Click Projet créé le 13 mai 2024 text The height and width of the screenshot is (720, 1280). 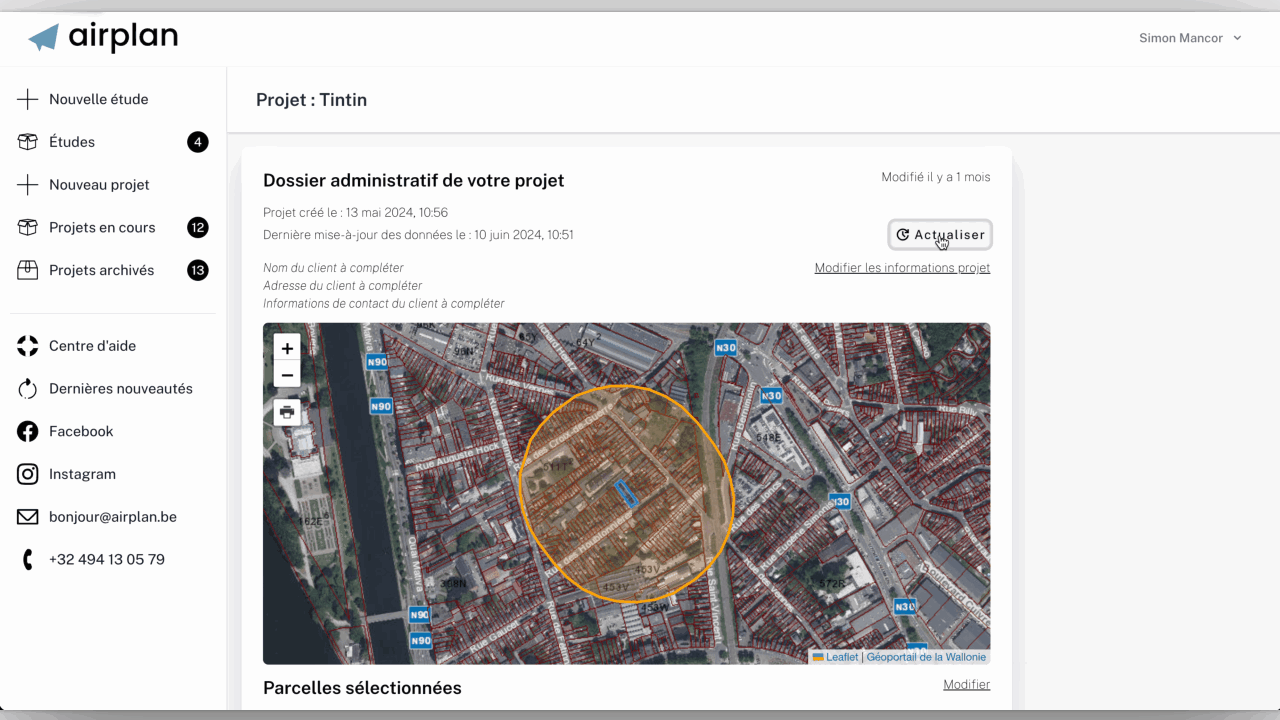355,213
